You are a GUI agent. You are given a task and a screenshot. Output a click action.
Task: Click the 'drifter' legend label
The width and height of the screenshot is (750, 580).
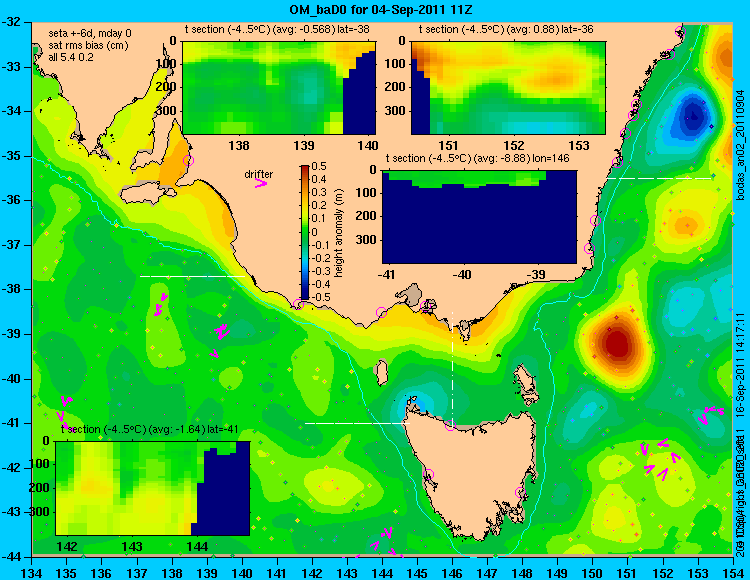(x=259, y=174)
